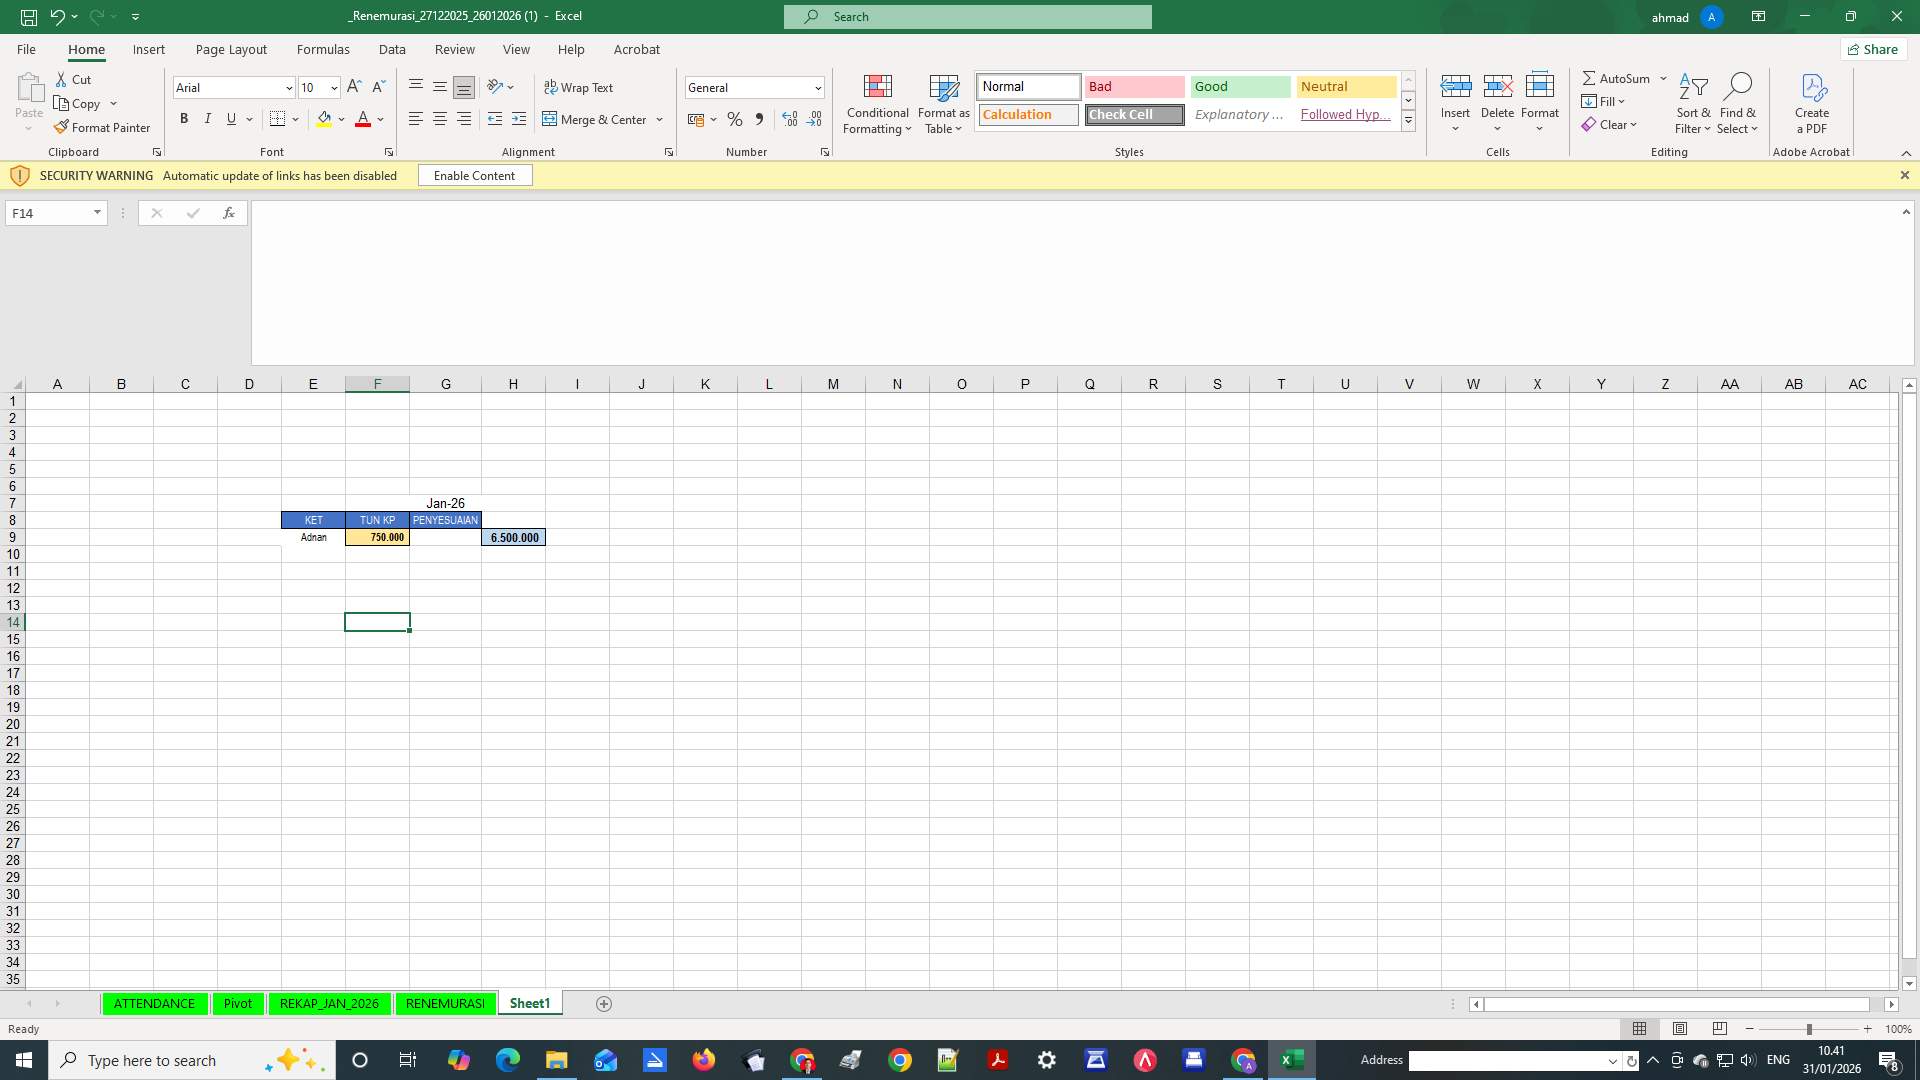
Task: Click the Enable Content button
Action: click(474, 175)
